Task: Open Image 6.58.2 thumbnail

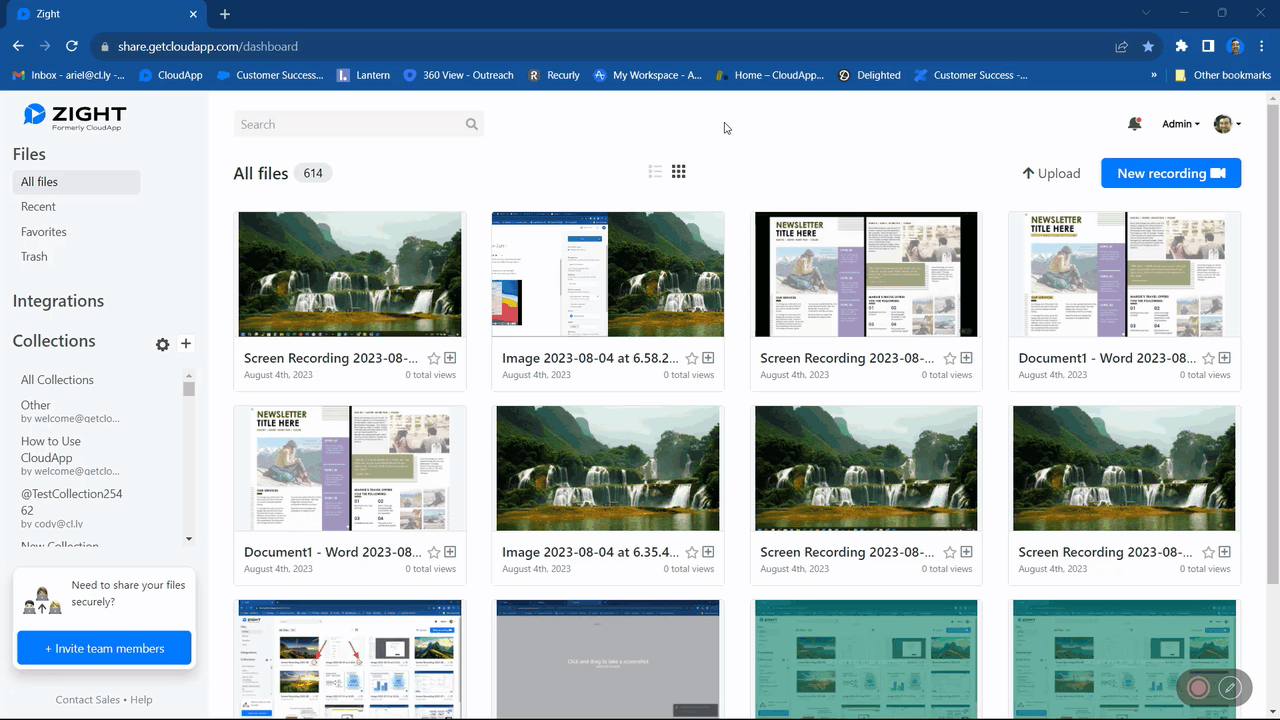Action: point(608,274)
